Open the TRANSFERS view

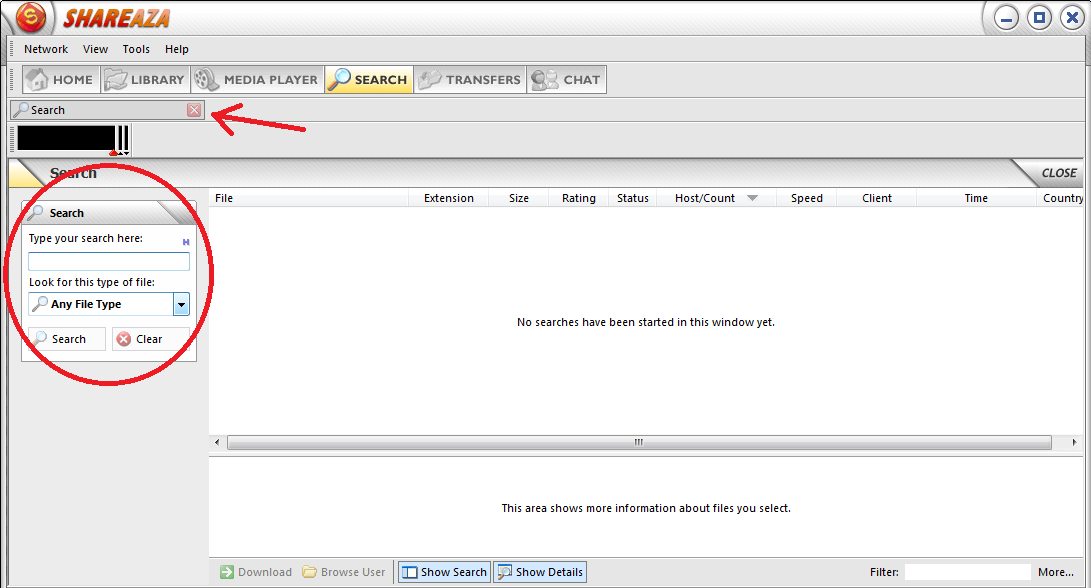[470, 79]
